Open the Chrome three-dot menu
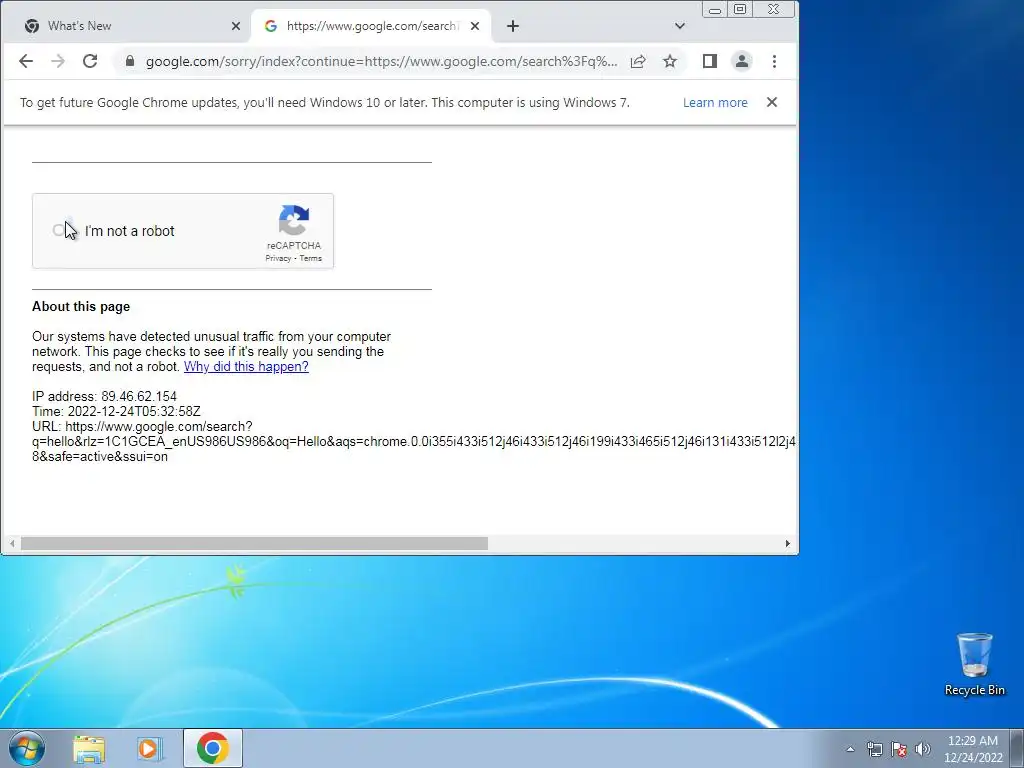1024x768 pixels. tap(775, 61)
